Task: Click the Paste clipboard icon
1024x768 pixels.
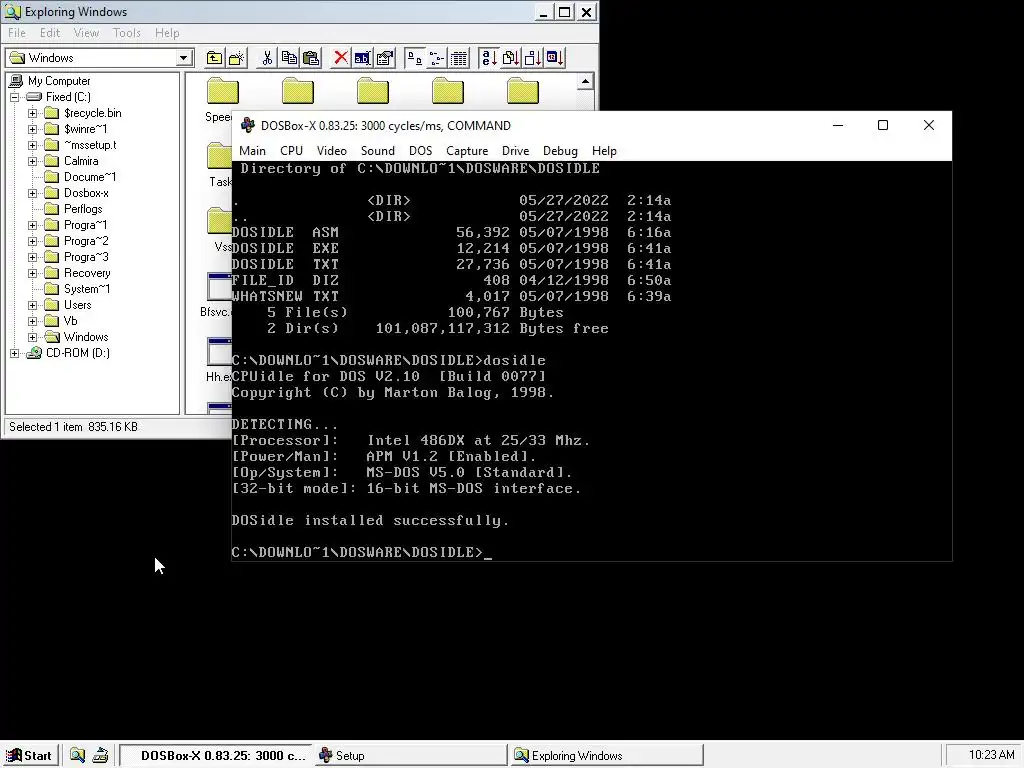Action: [312, 58]
